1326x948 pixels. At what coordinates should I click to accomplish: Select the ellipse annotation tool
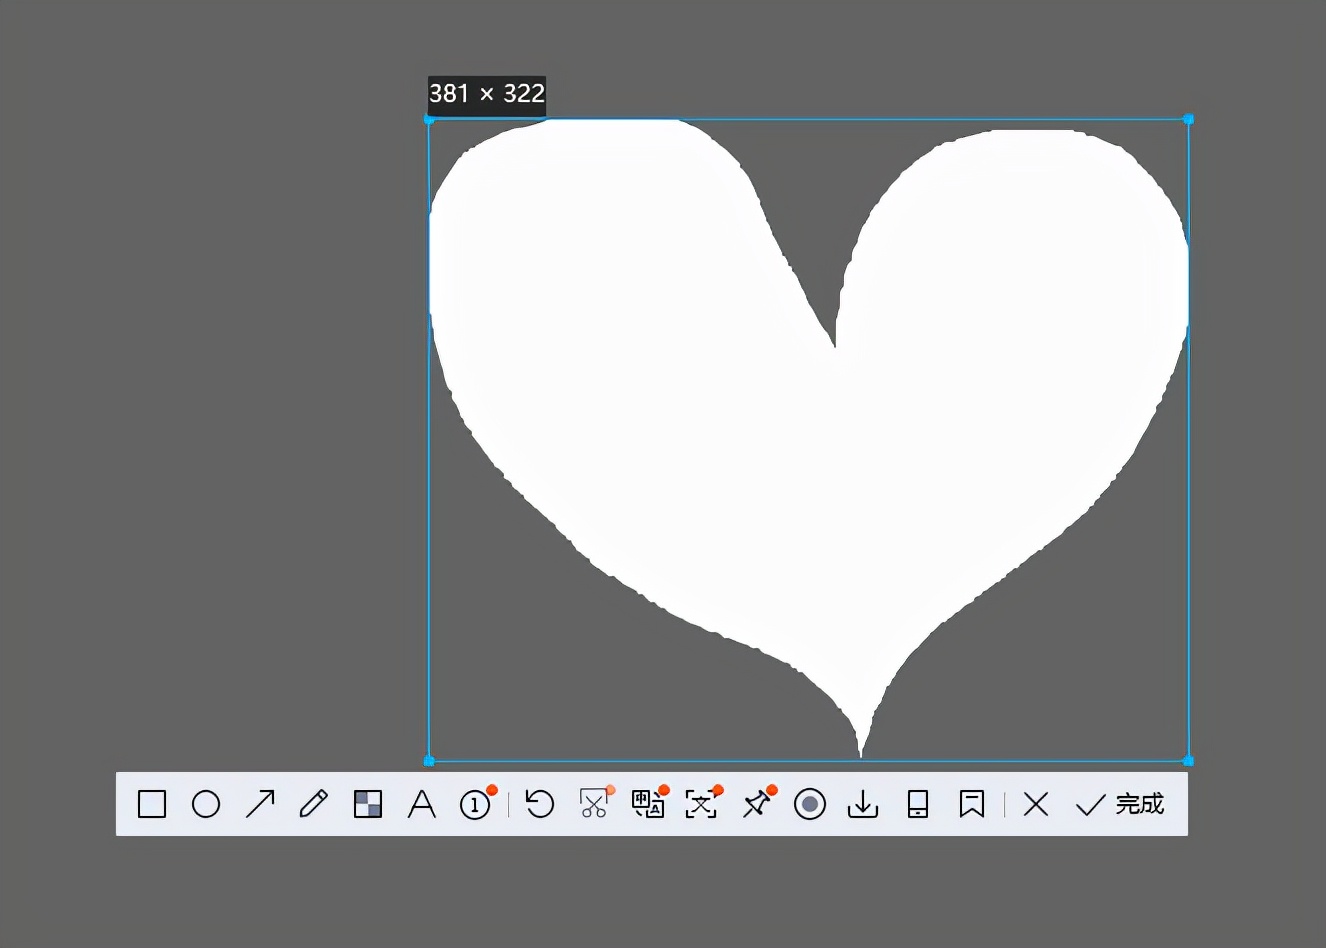(206, 804)
